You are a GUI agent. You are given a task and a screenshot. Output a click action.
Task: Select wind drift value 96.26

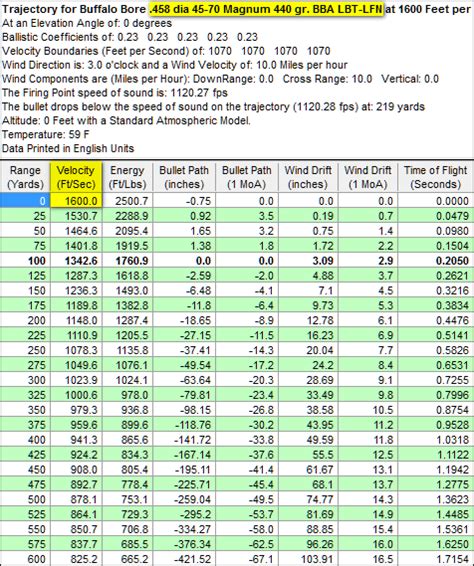pos(308,544)
